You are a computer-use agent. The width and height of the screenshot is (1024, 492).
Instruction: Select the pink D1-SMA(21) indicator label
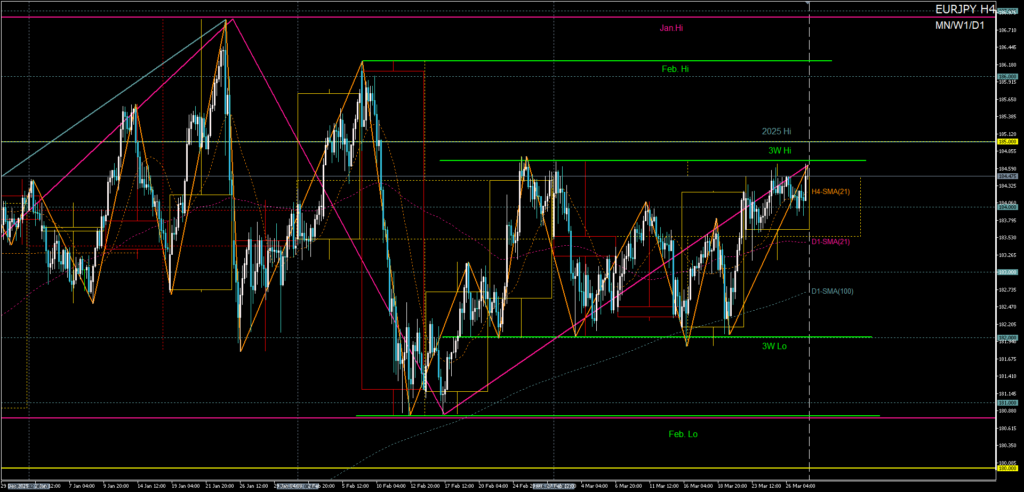pos(829,241)
